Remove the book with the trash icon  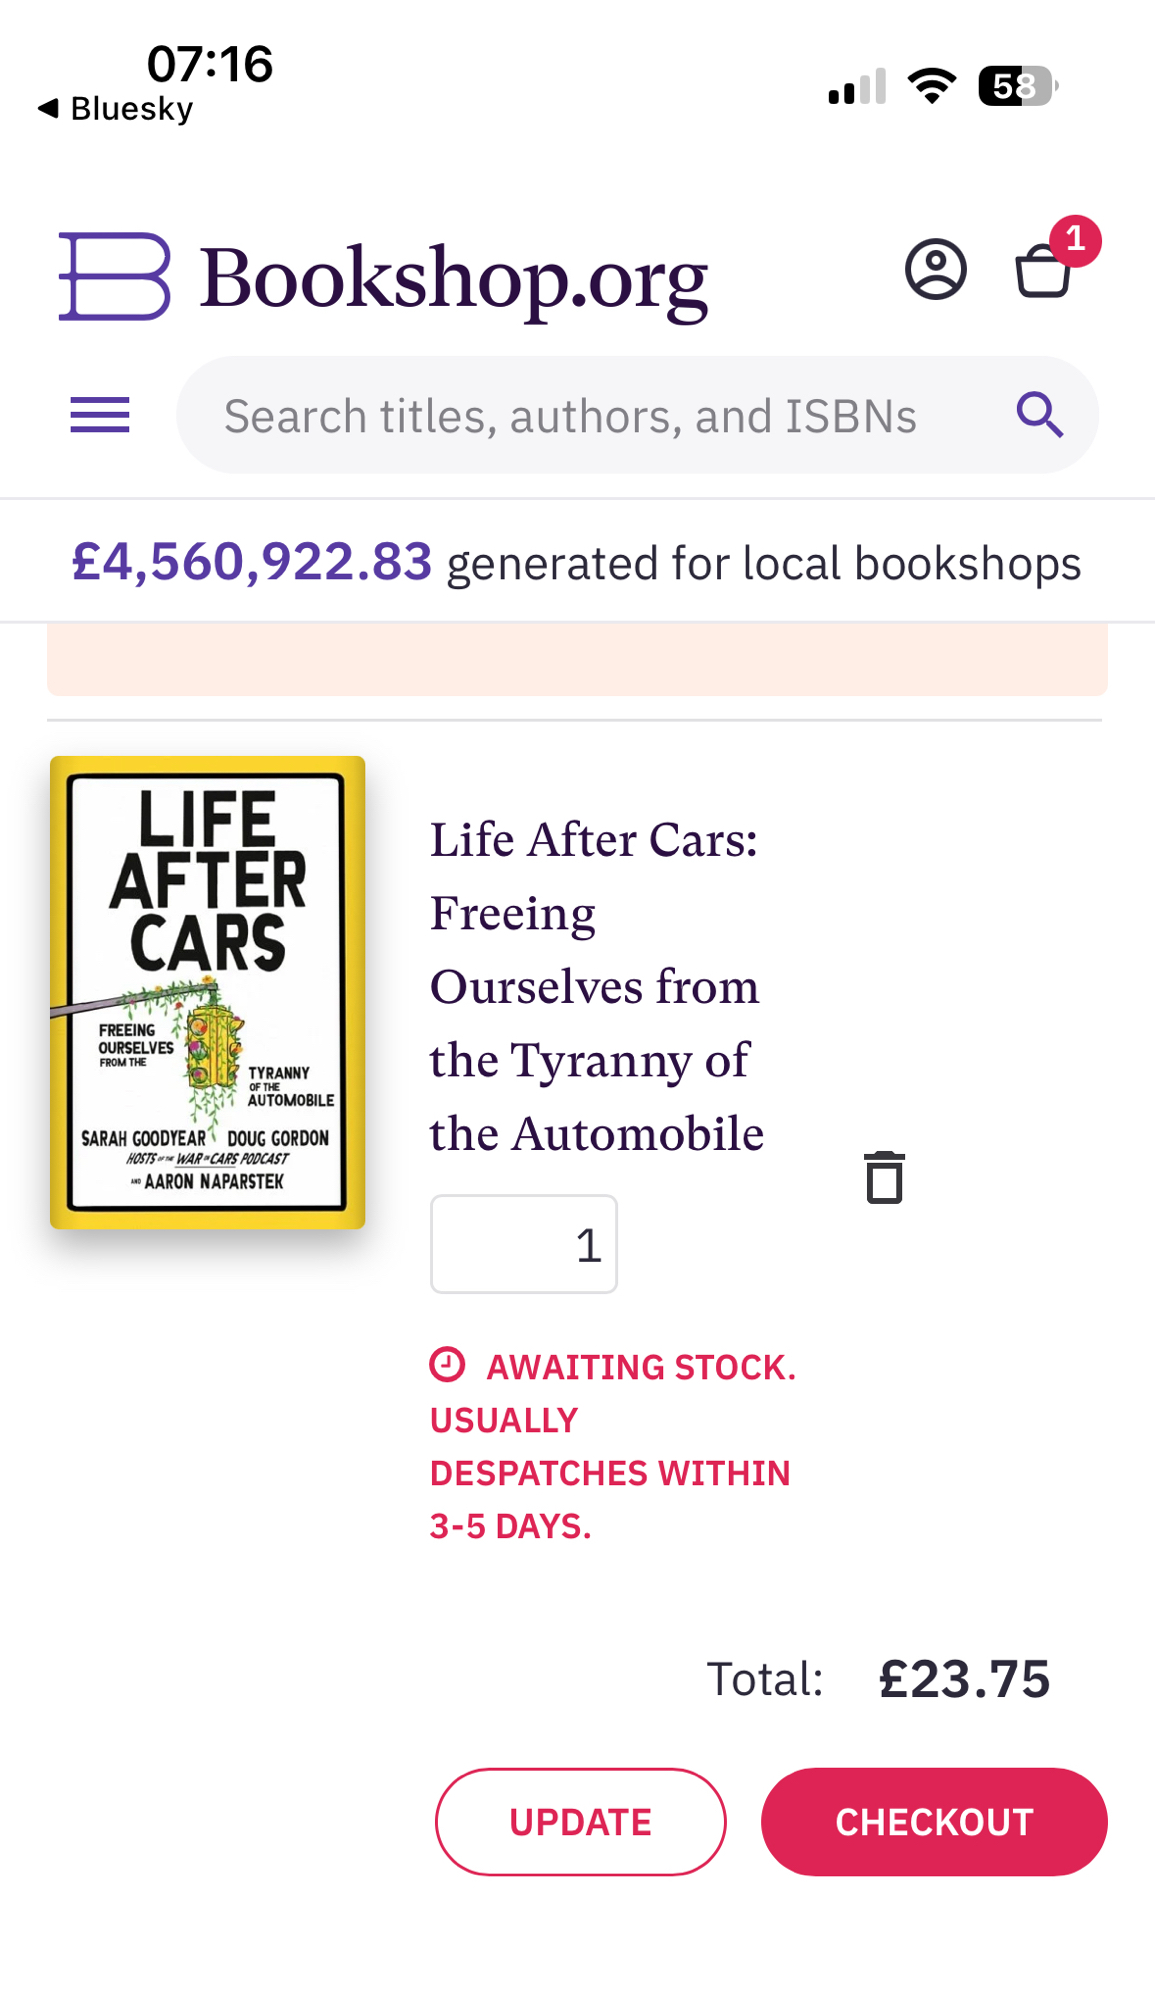(x=884, y=1177)
